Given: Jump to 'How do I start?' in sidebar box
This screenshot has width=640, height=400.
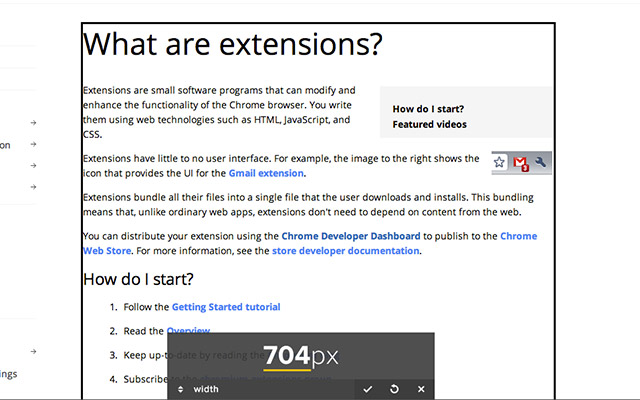Looking at the screenshot, I should tap(428, 109).
